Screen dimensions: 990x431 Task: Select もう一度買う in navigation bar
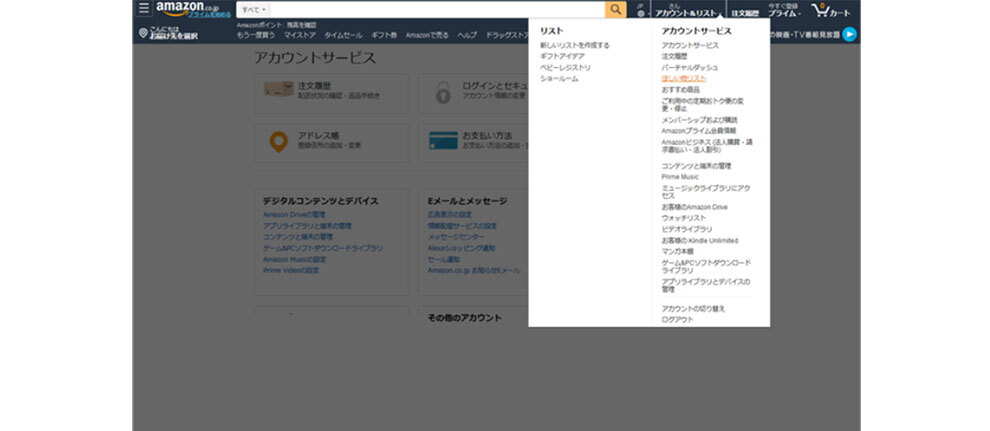point(256,35)
